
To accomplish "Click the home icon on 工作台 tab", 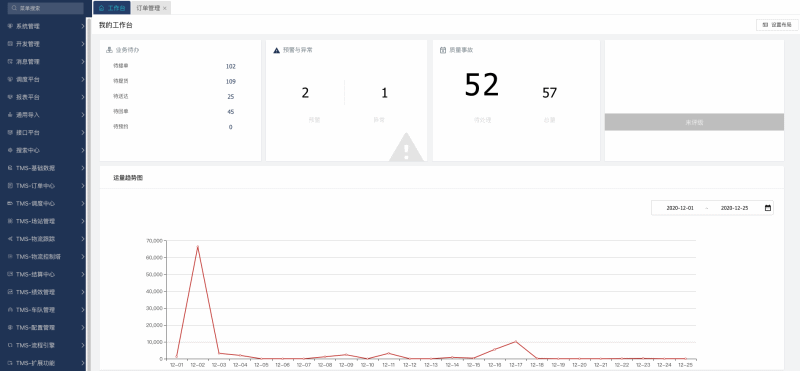I will coord(101,8).
